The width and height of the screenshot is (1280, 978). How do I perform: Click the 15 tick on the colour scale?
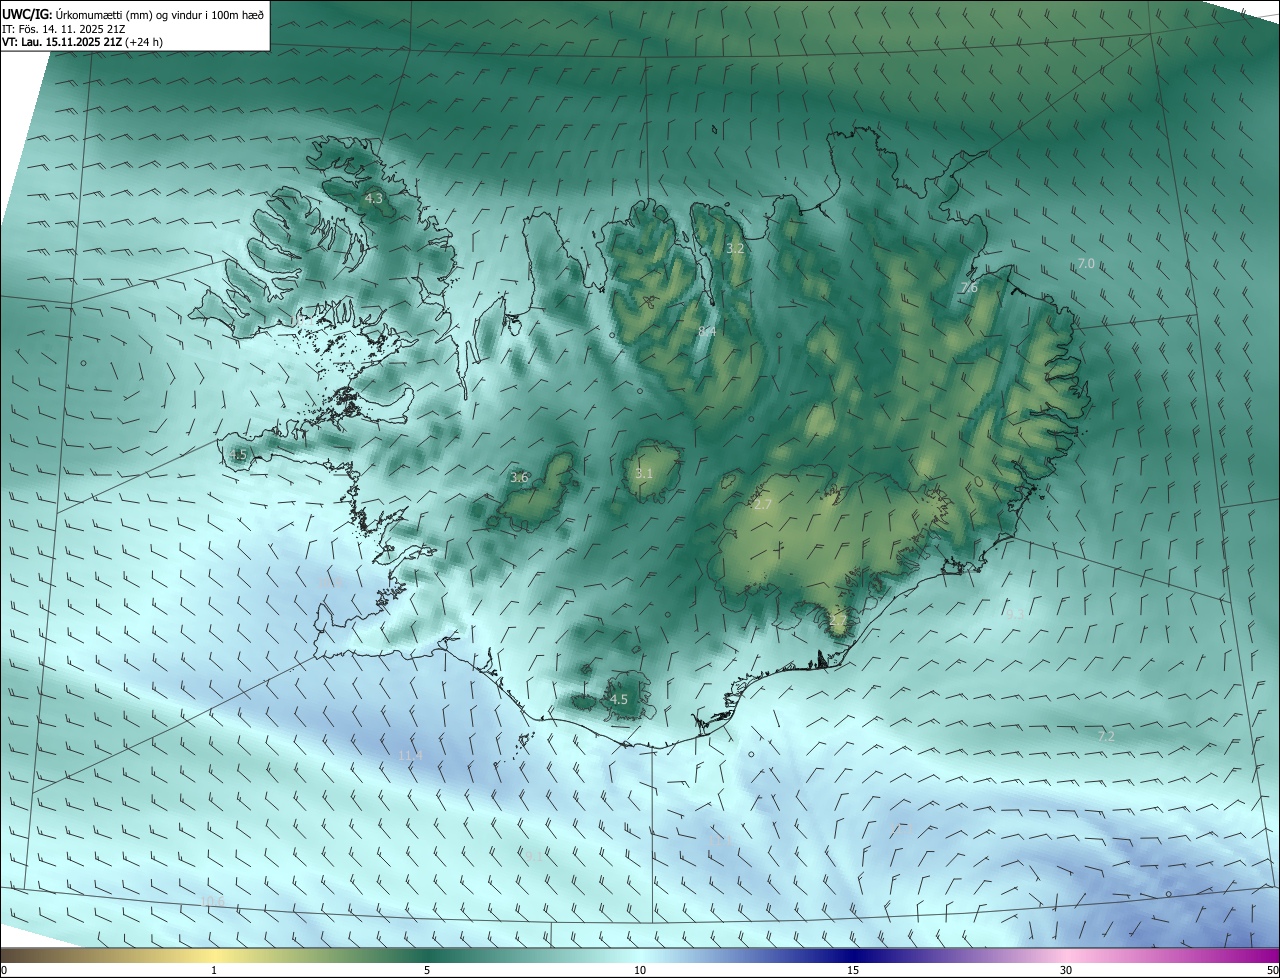[x=853, y=970]
